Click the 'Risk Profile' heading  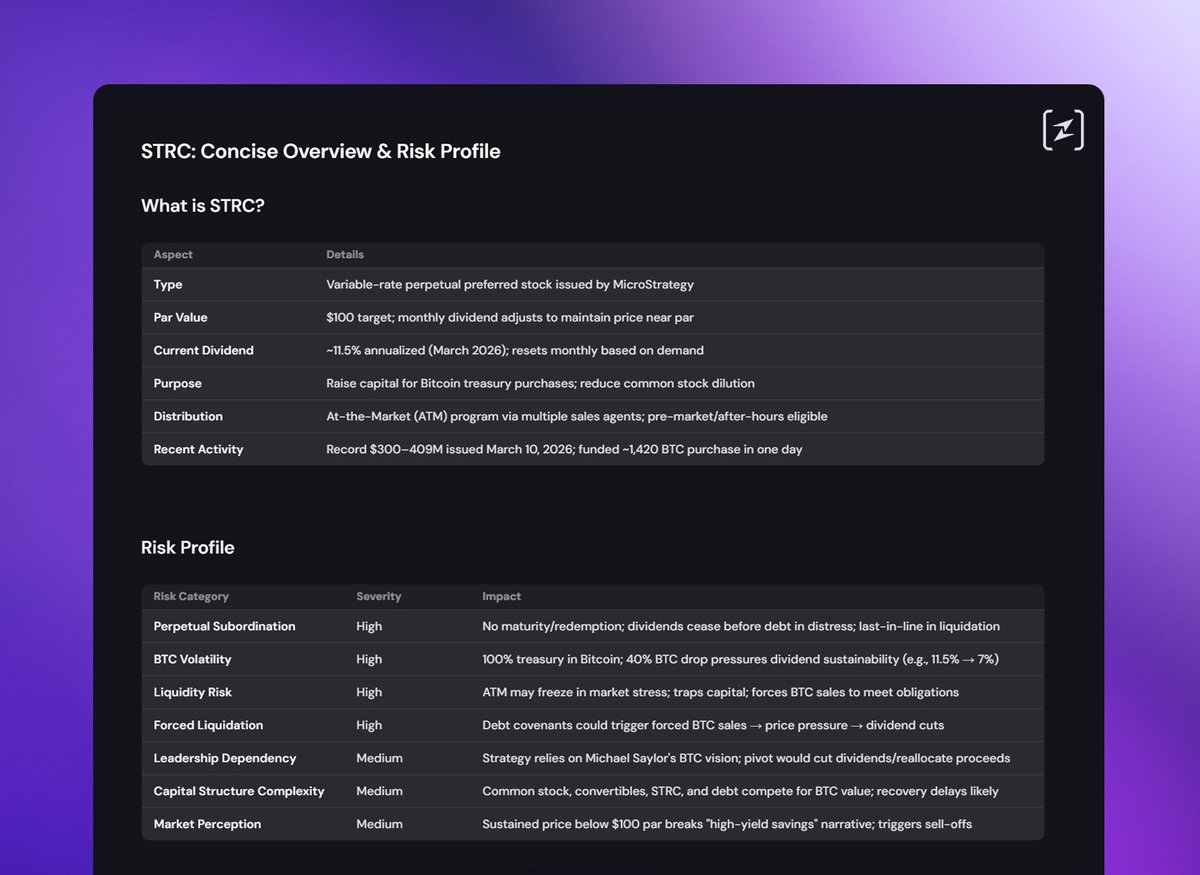point(188,547)
